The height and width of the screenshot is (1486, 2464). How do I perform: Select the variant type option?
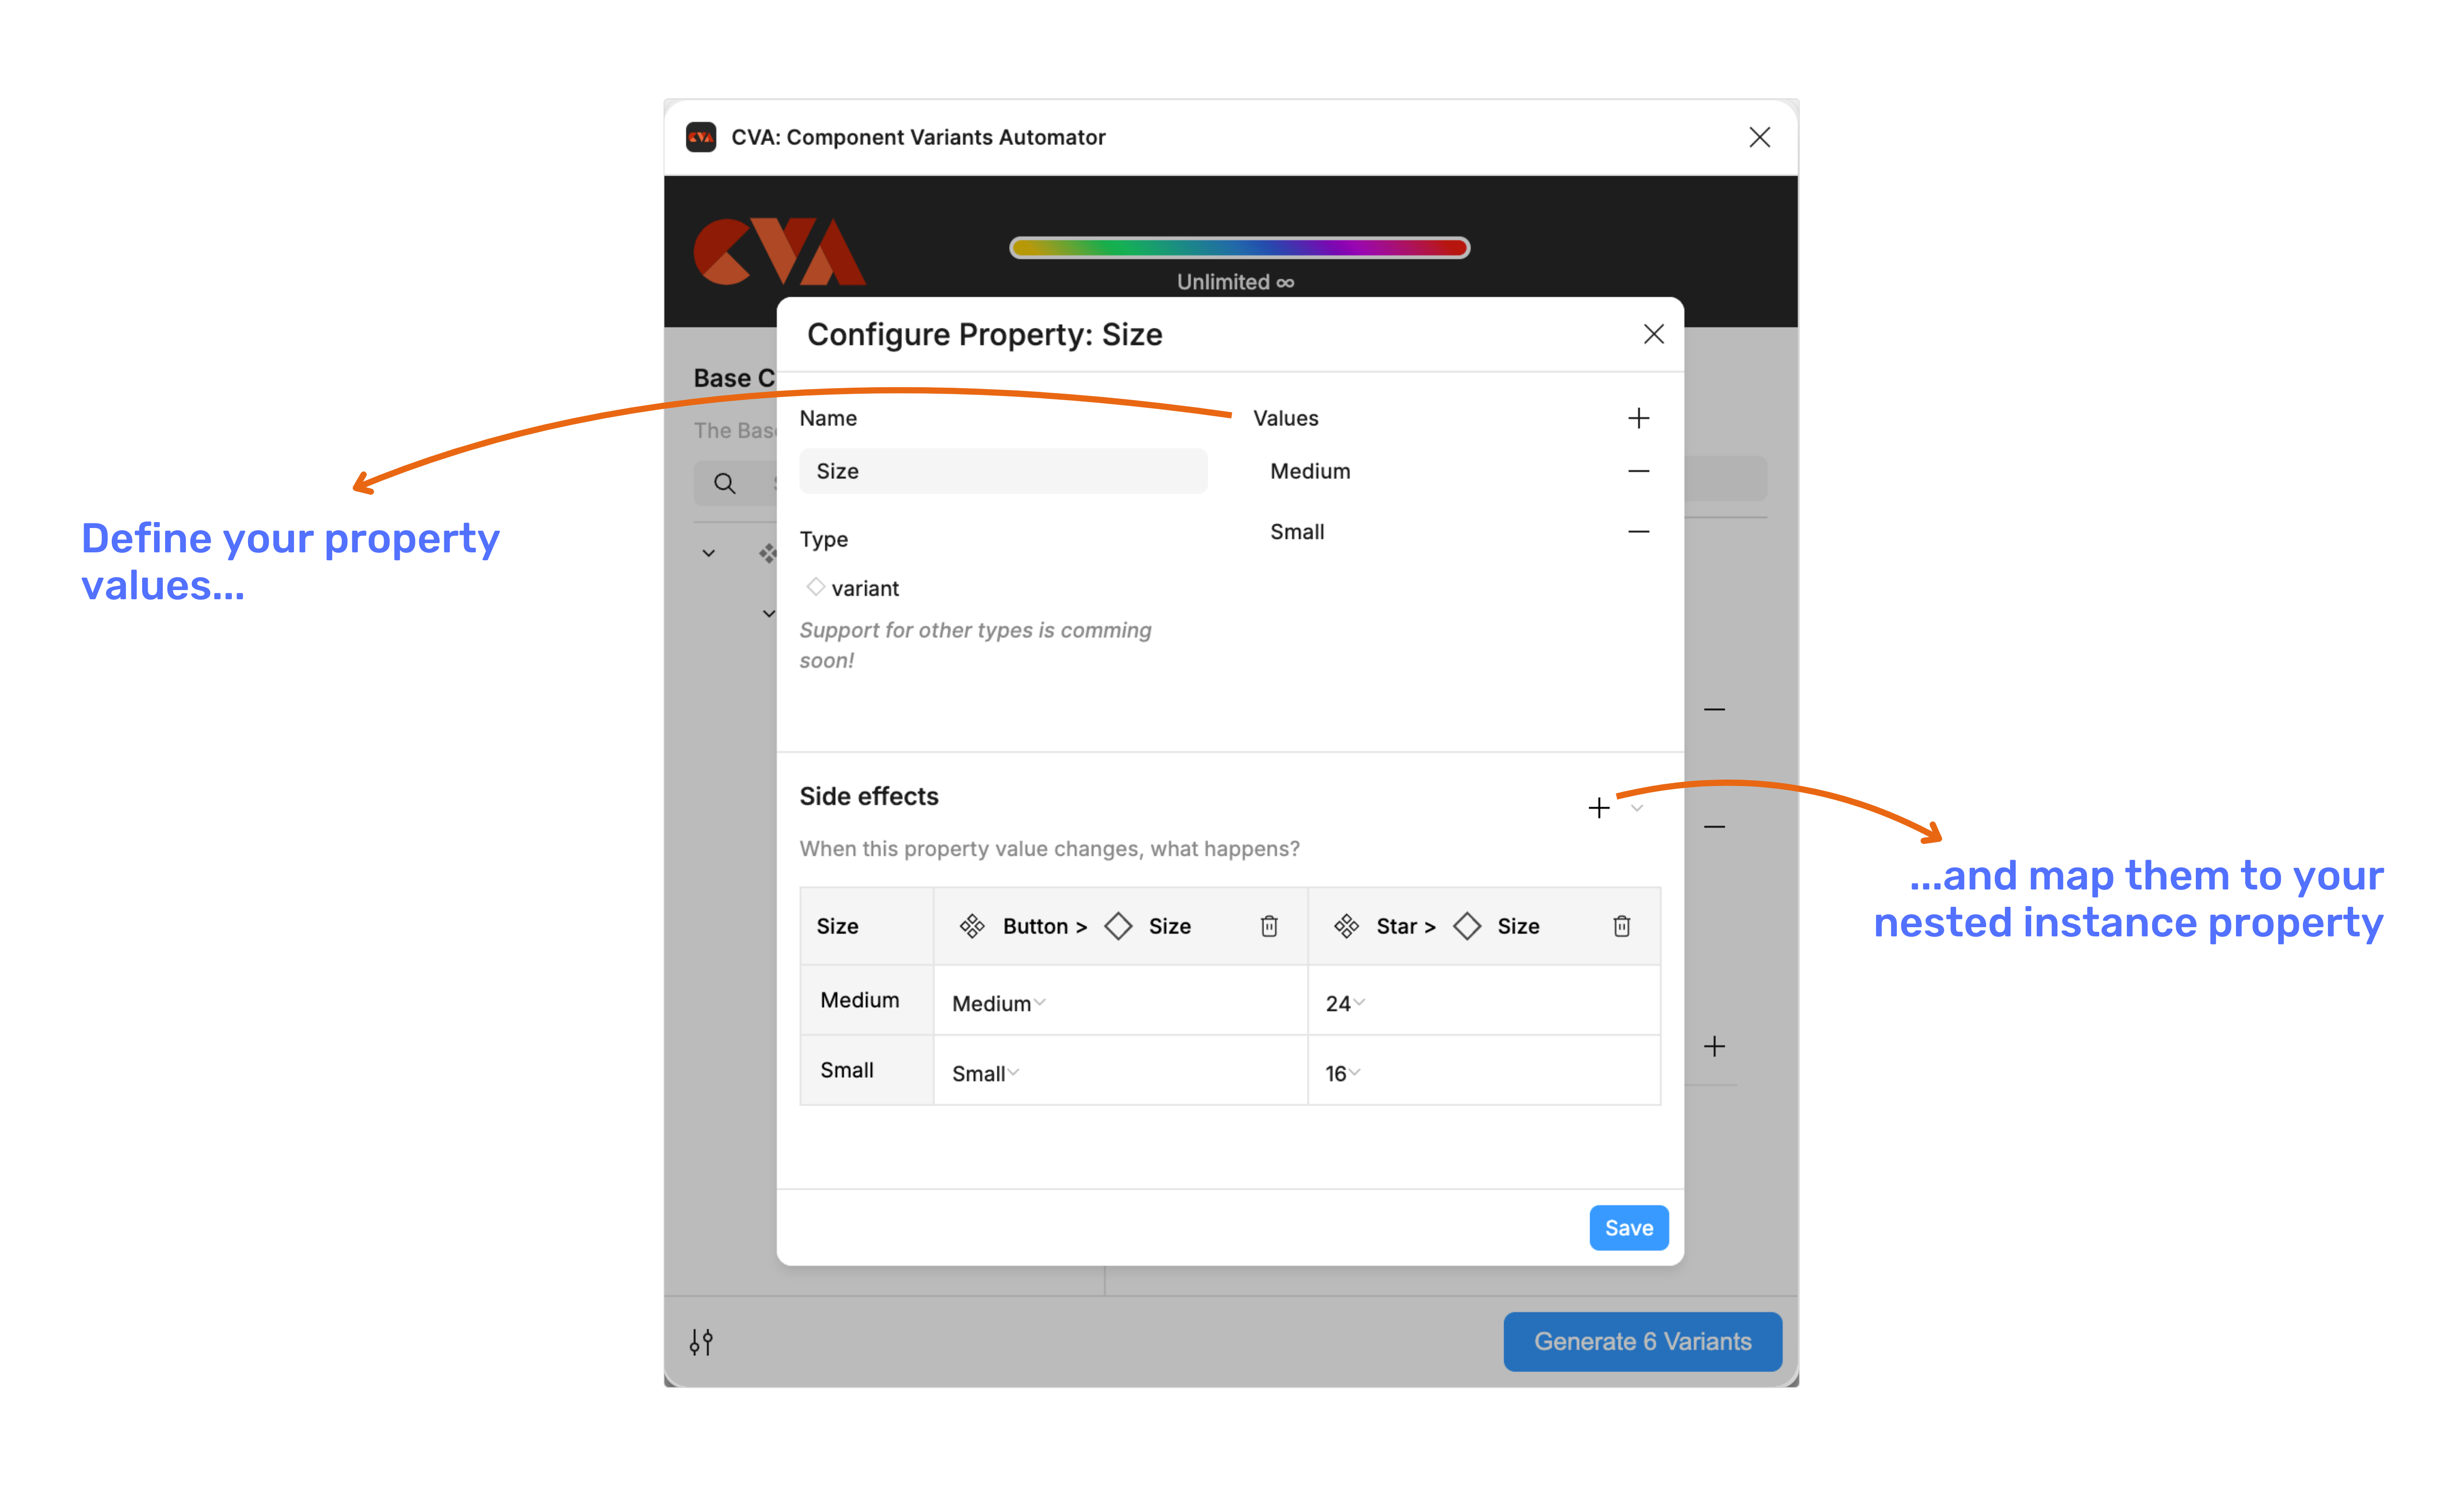click(x=853, y=588)
